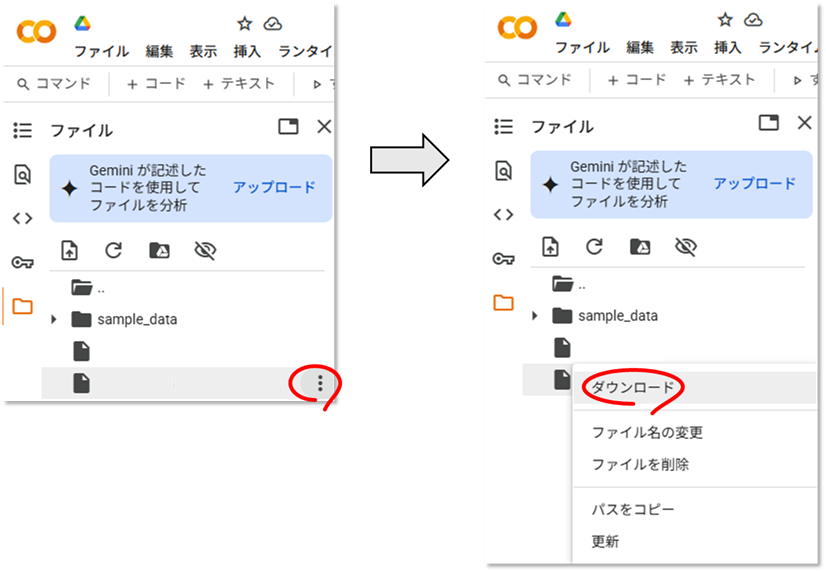Viewport: 826px width, 572px height.
Task: Open three-dot menu of highlighted file
Action: click(x=320, y=383)
